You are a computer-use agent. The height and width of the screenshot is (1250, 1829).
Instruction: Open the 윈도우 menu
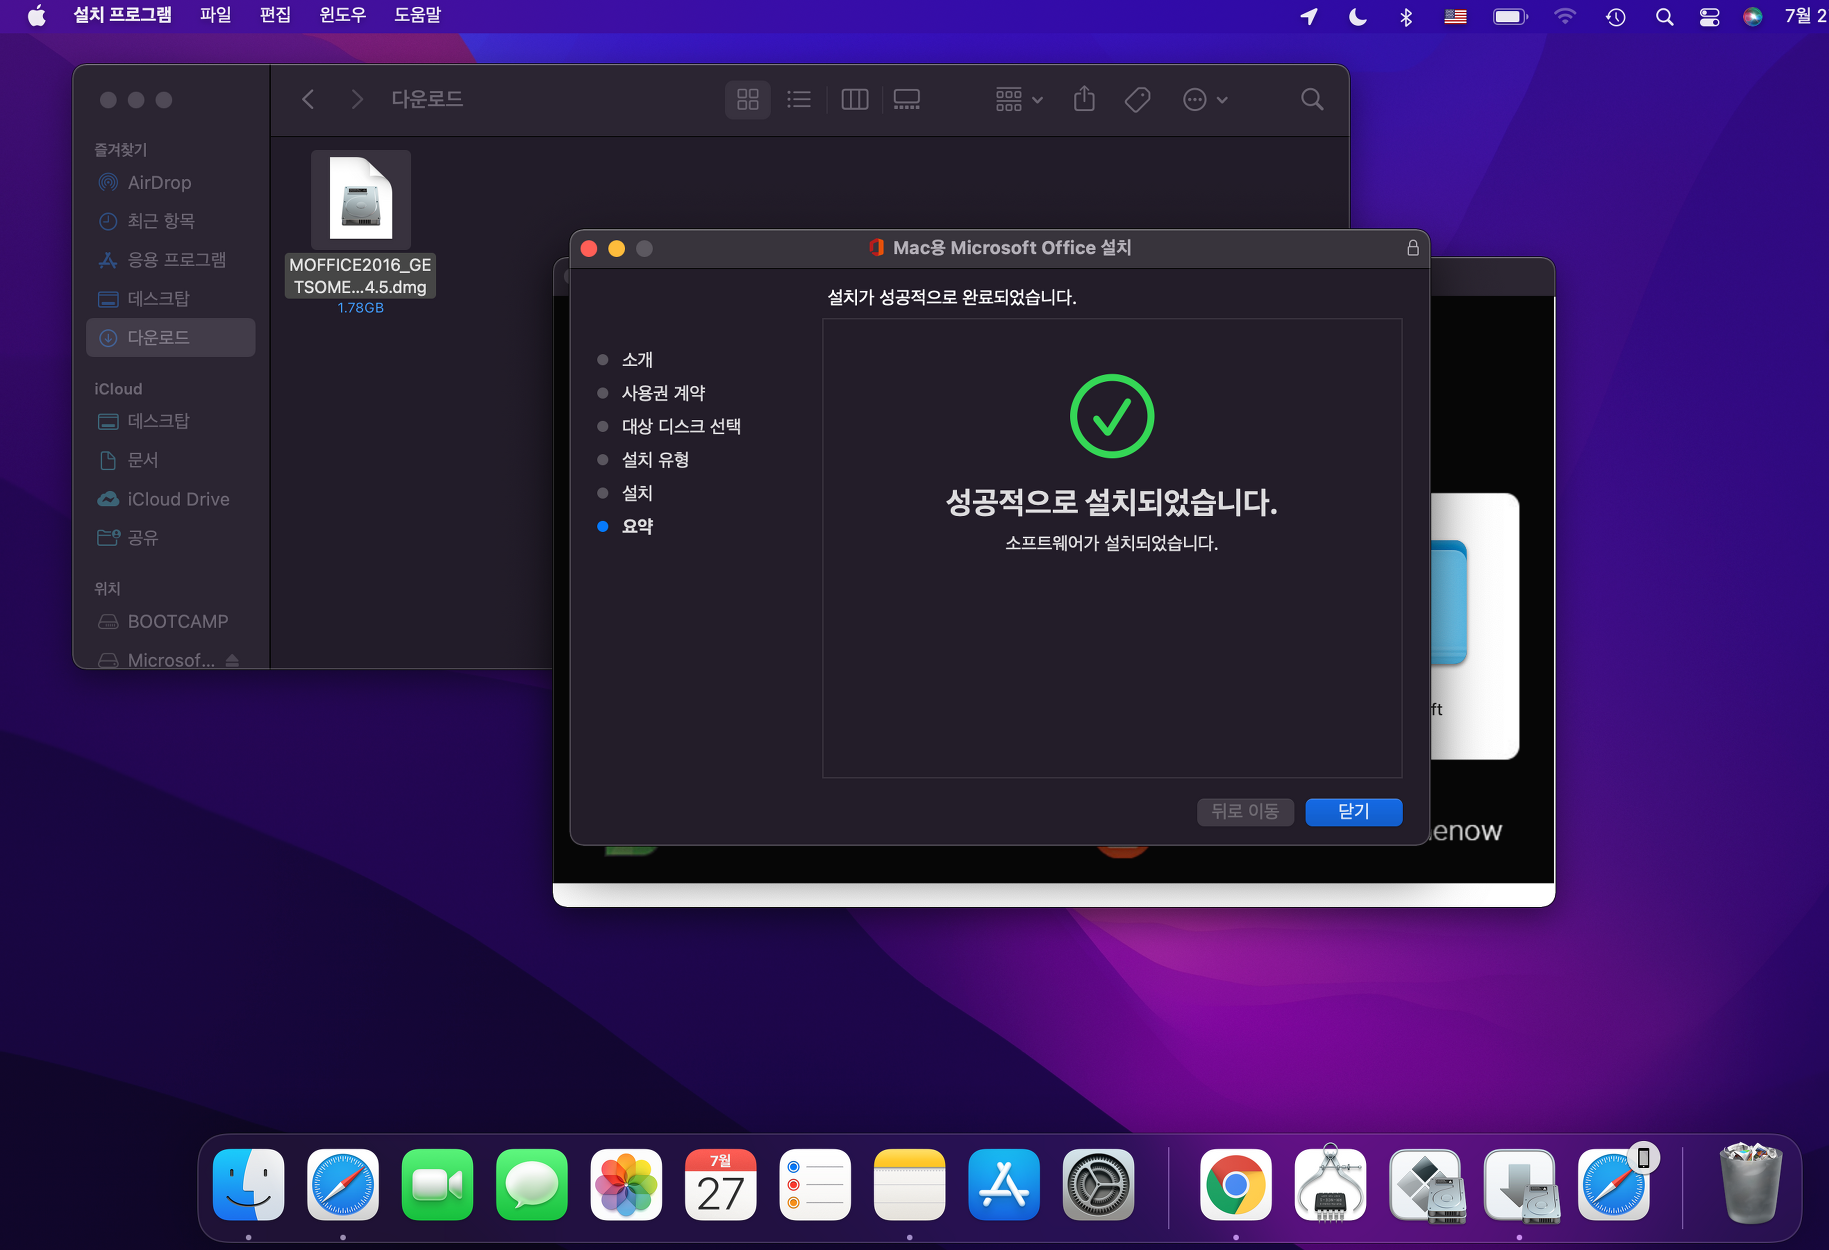pos(342,16)
